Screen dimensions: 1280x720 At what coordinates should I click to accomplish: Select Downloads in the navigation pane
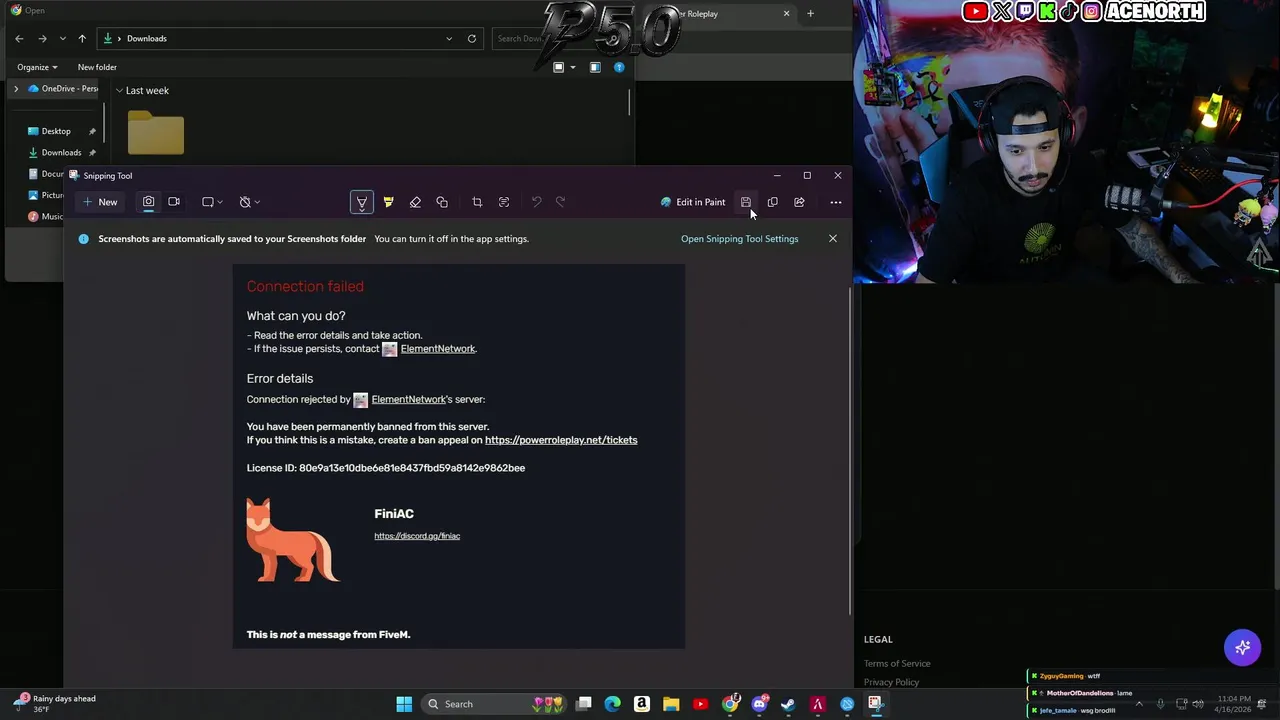tap(61, 153)
